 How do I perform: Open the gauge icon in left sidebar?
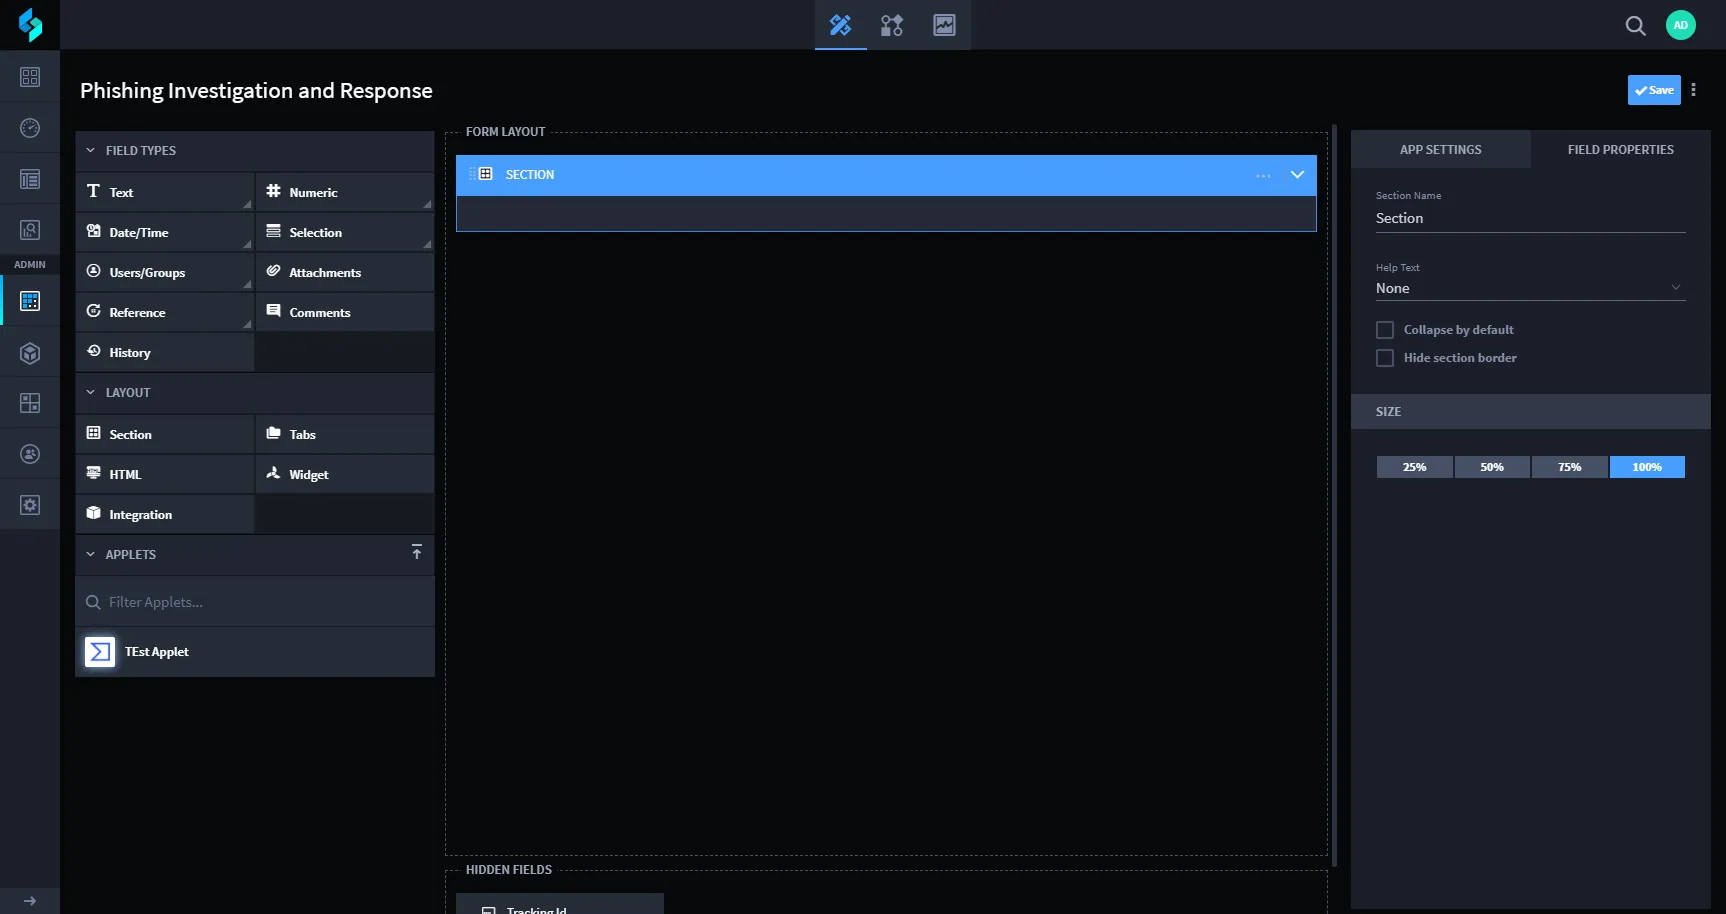(x=30, y=128)
